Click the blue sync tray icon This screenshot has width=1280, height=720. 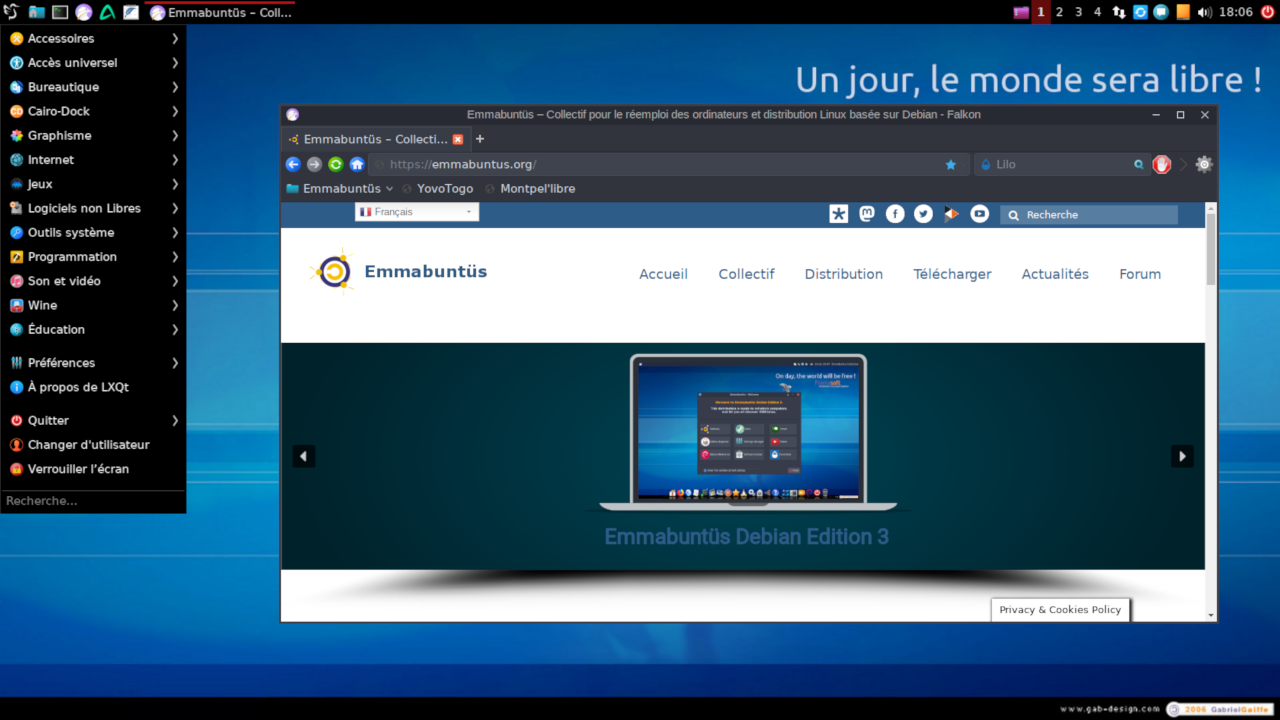point(1140,12)
